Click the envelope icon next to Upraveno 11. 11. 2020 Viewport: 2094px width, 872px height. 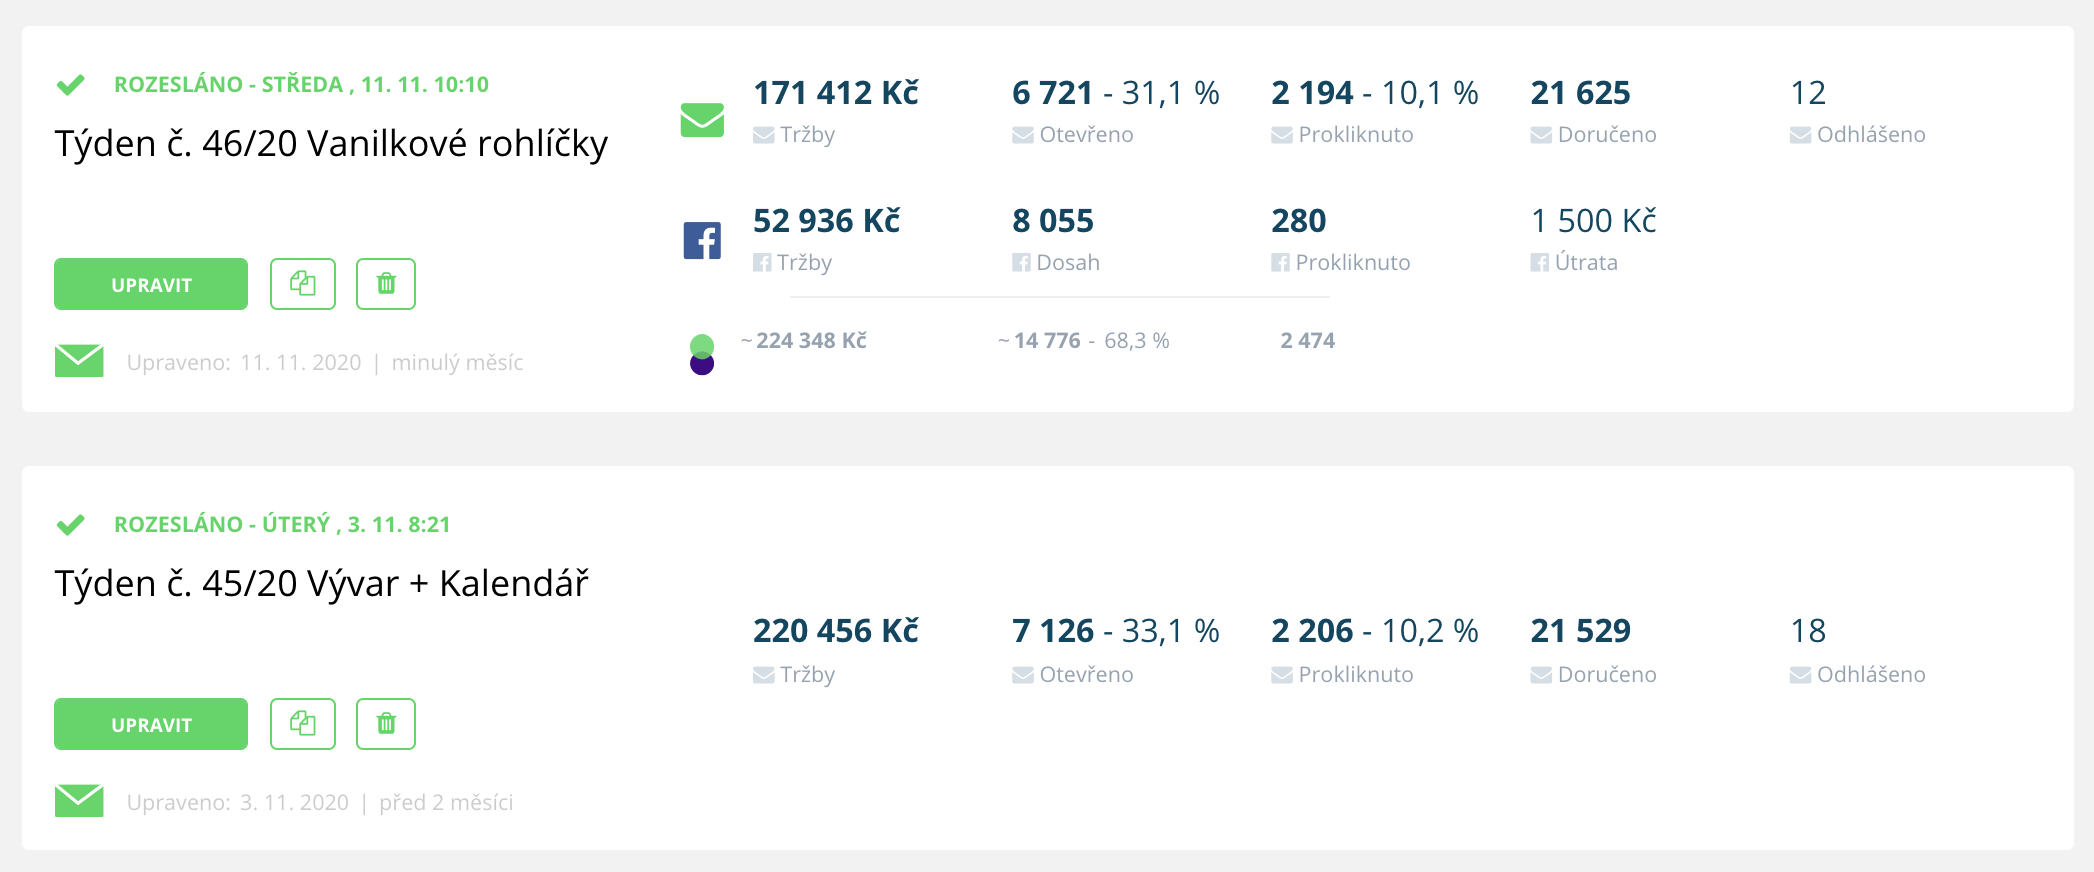point(79,361)
